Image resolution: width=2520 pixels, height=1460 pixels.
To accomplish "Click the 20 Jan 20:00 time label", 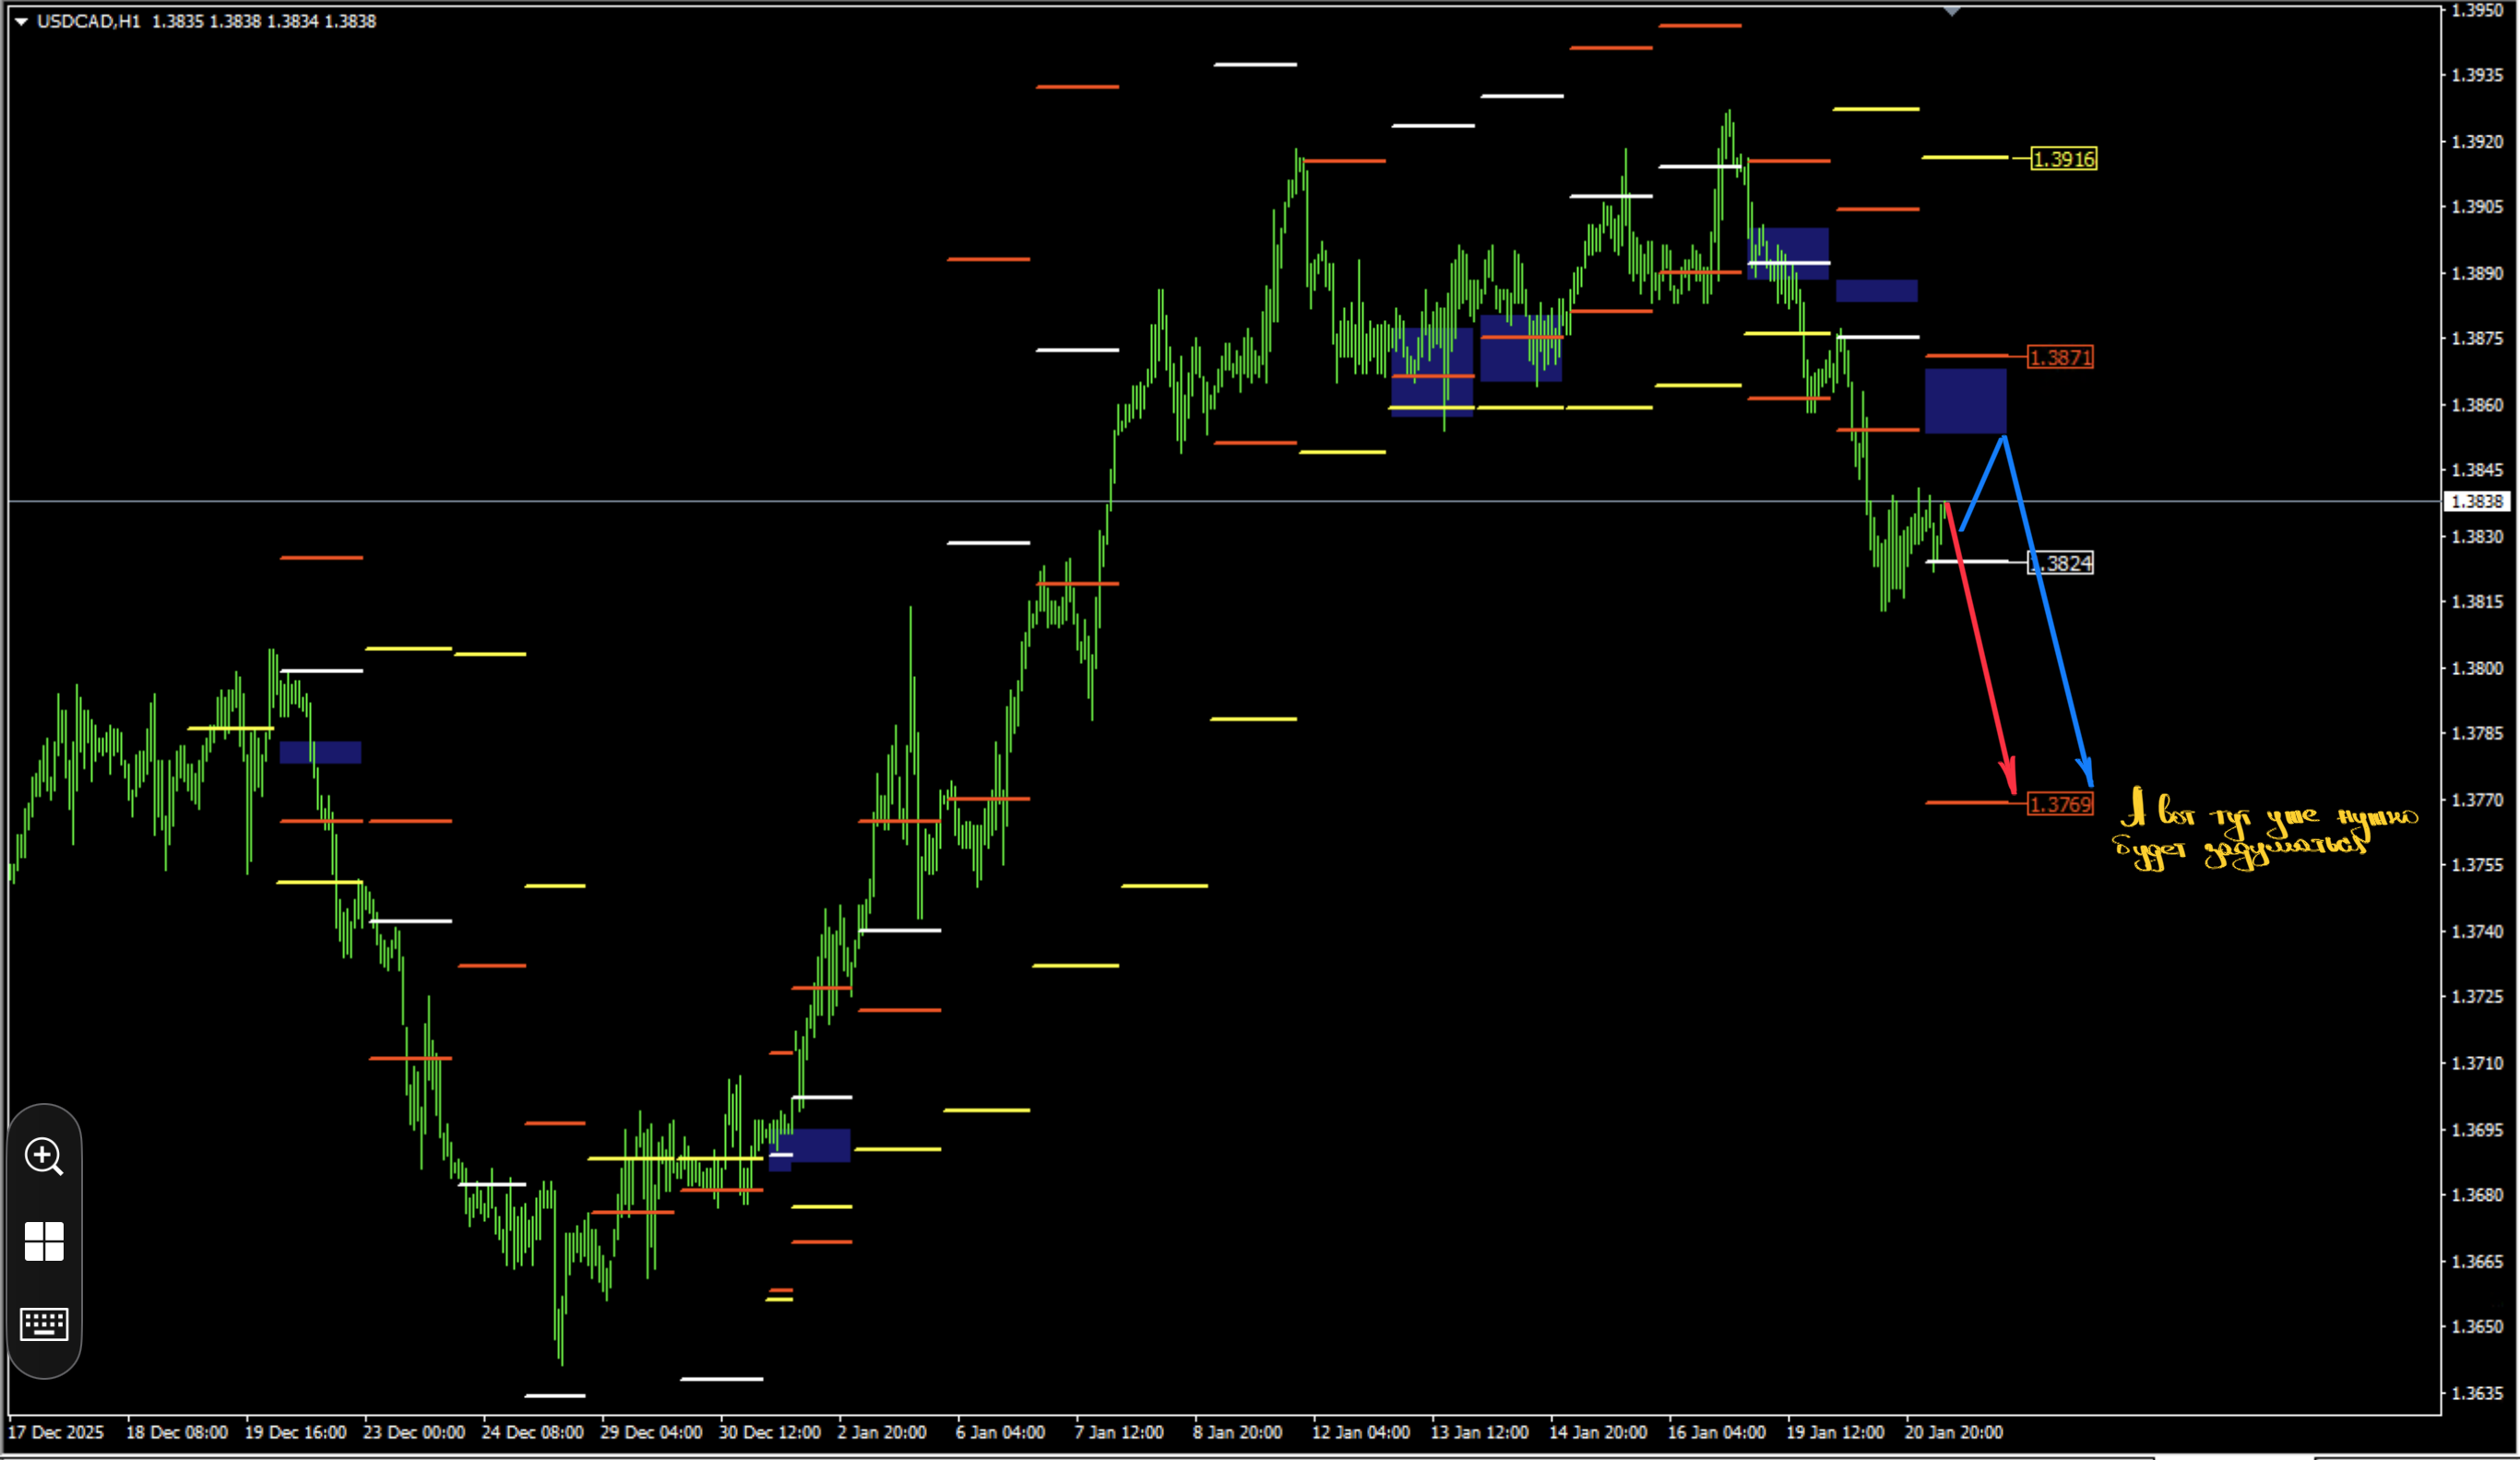I will click(1954, 1432).
